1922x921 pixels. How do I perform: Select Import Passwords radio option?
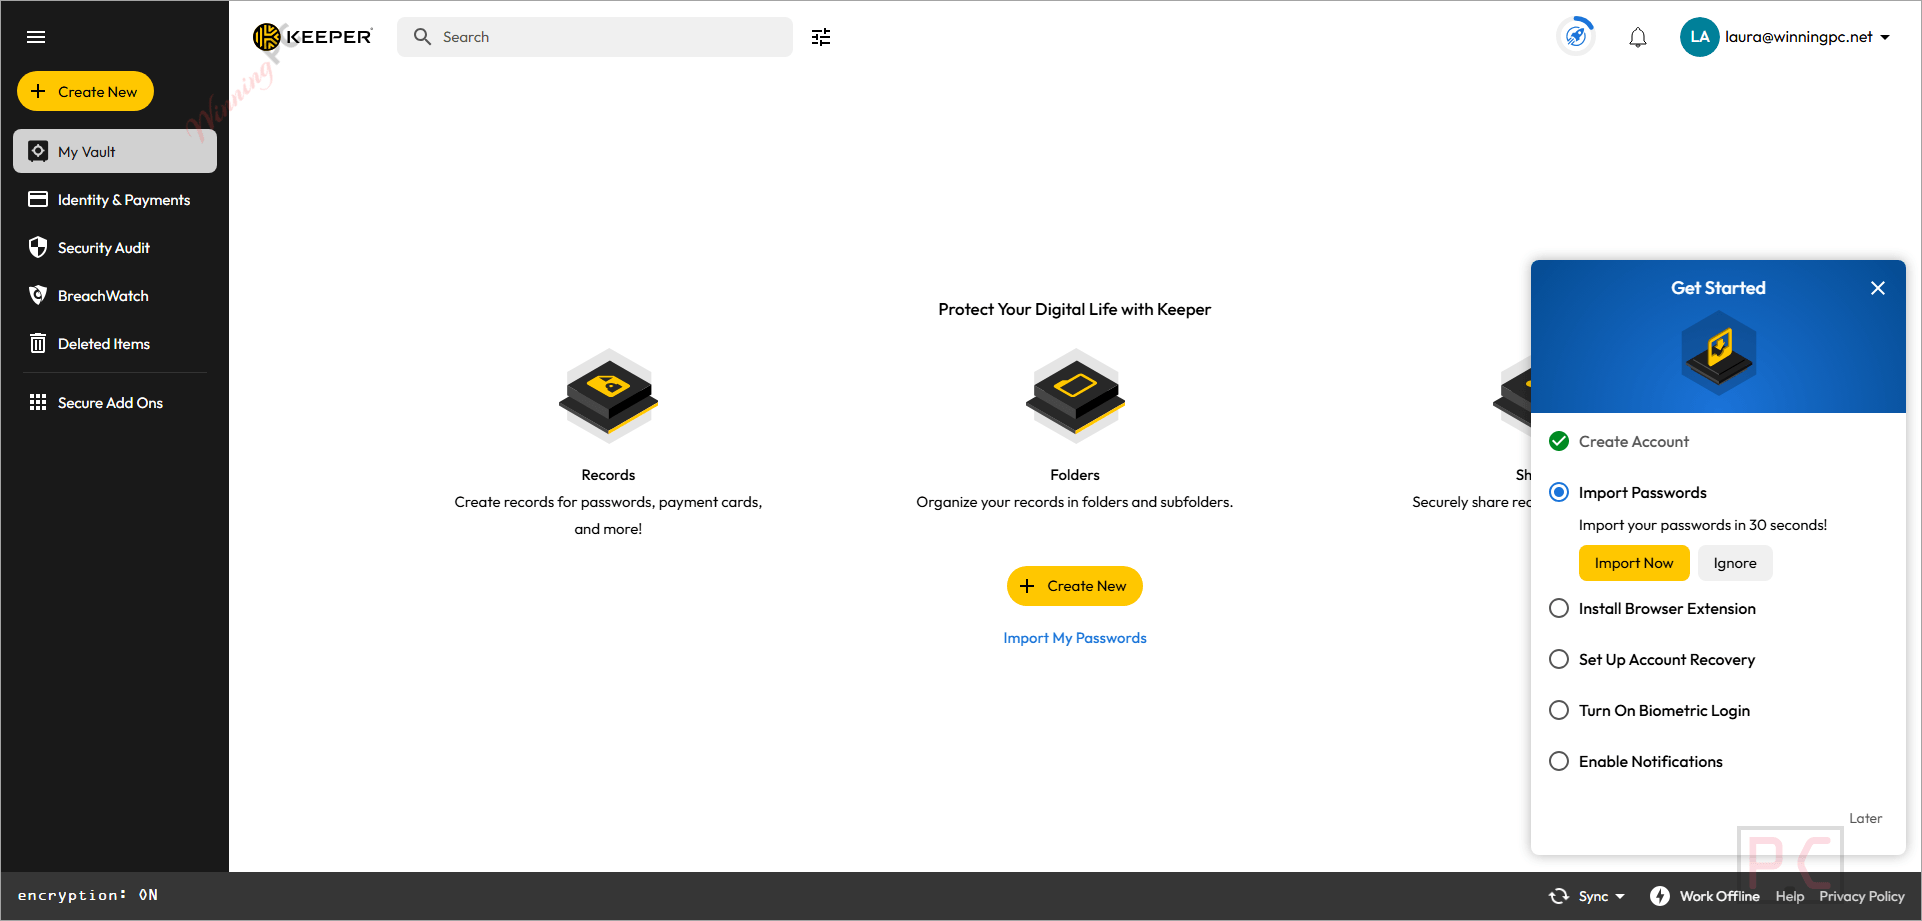tap(1559, 492)
